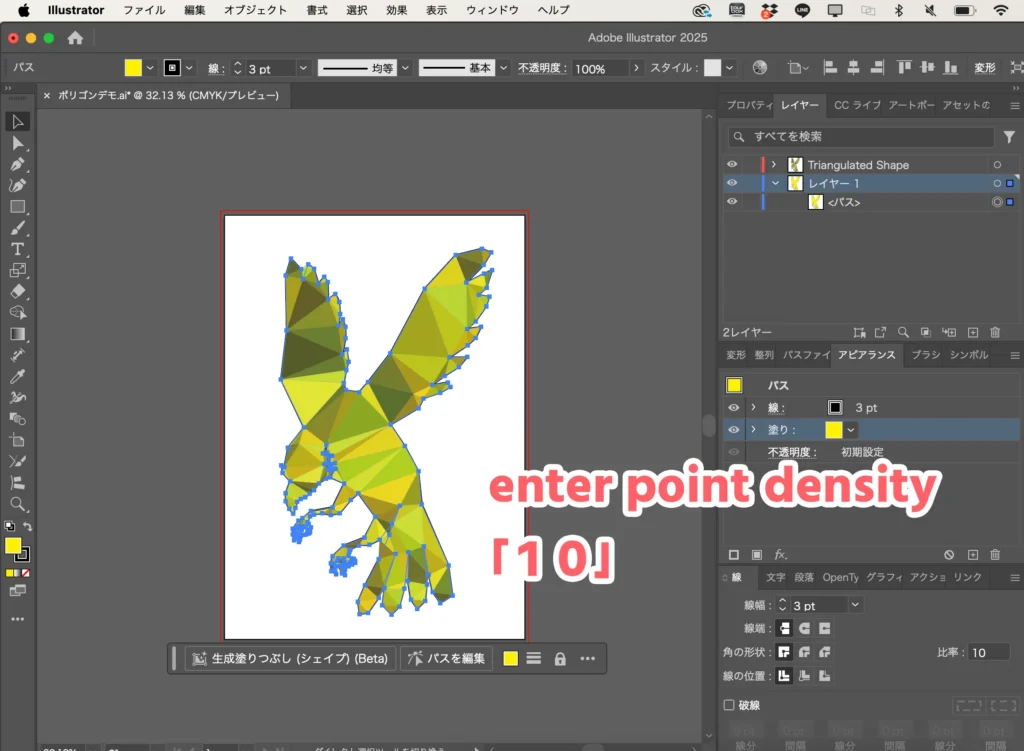1024x751 pixels.
Task: Toggle visibility of the <パス> sublayer
Action: pyautogui.click(x=732, y=202)
